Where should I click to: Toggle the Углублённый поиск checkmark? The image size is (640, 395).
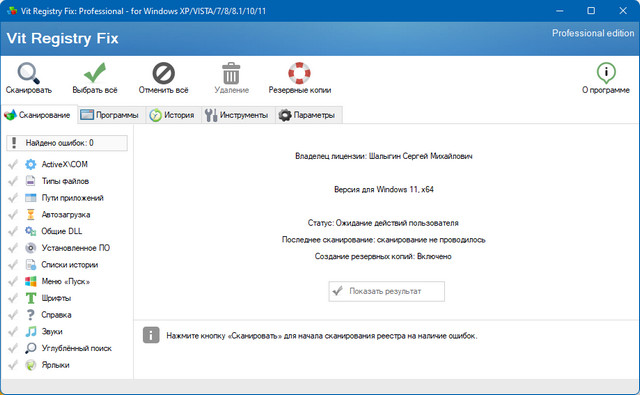[x=13, y=348]
